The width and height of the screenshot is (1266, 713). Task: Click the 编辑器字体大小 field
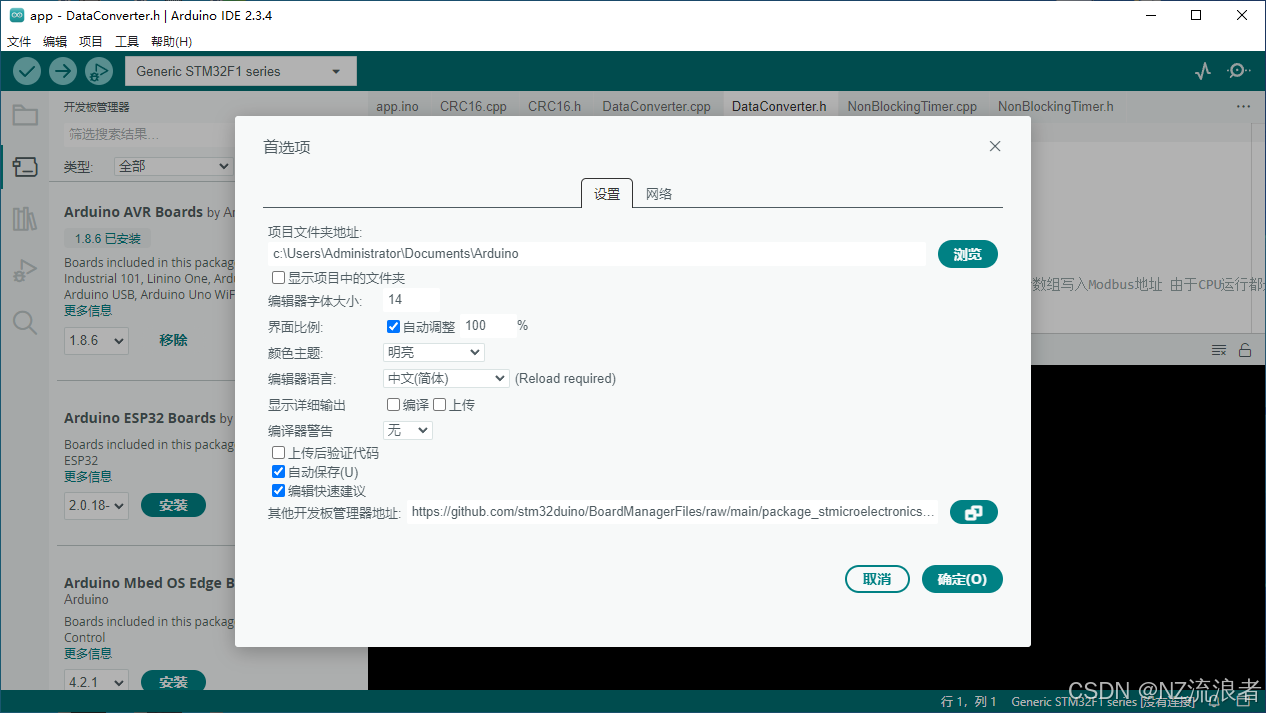coord(411,299)
